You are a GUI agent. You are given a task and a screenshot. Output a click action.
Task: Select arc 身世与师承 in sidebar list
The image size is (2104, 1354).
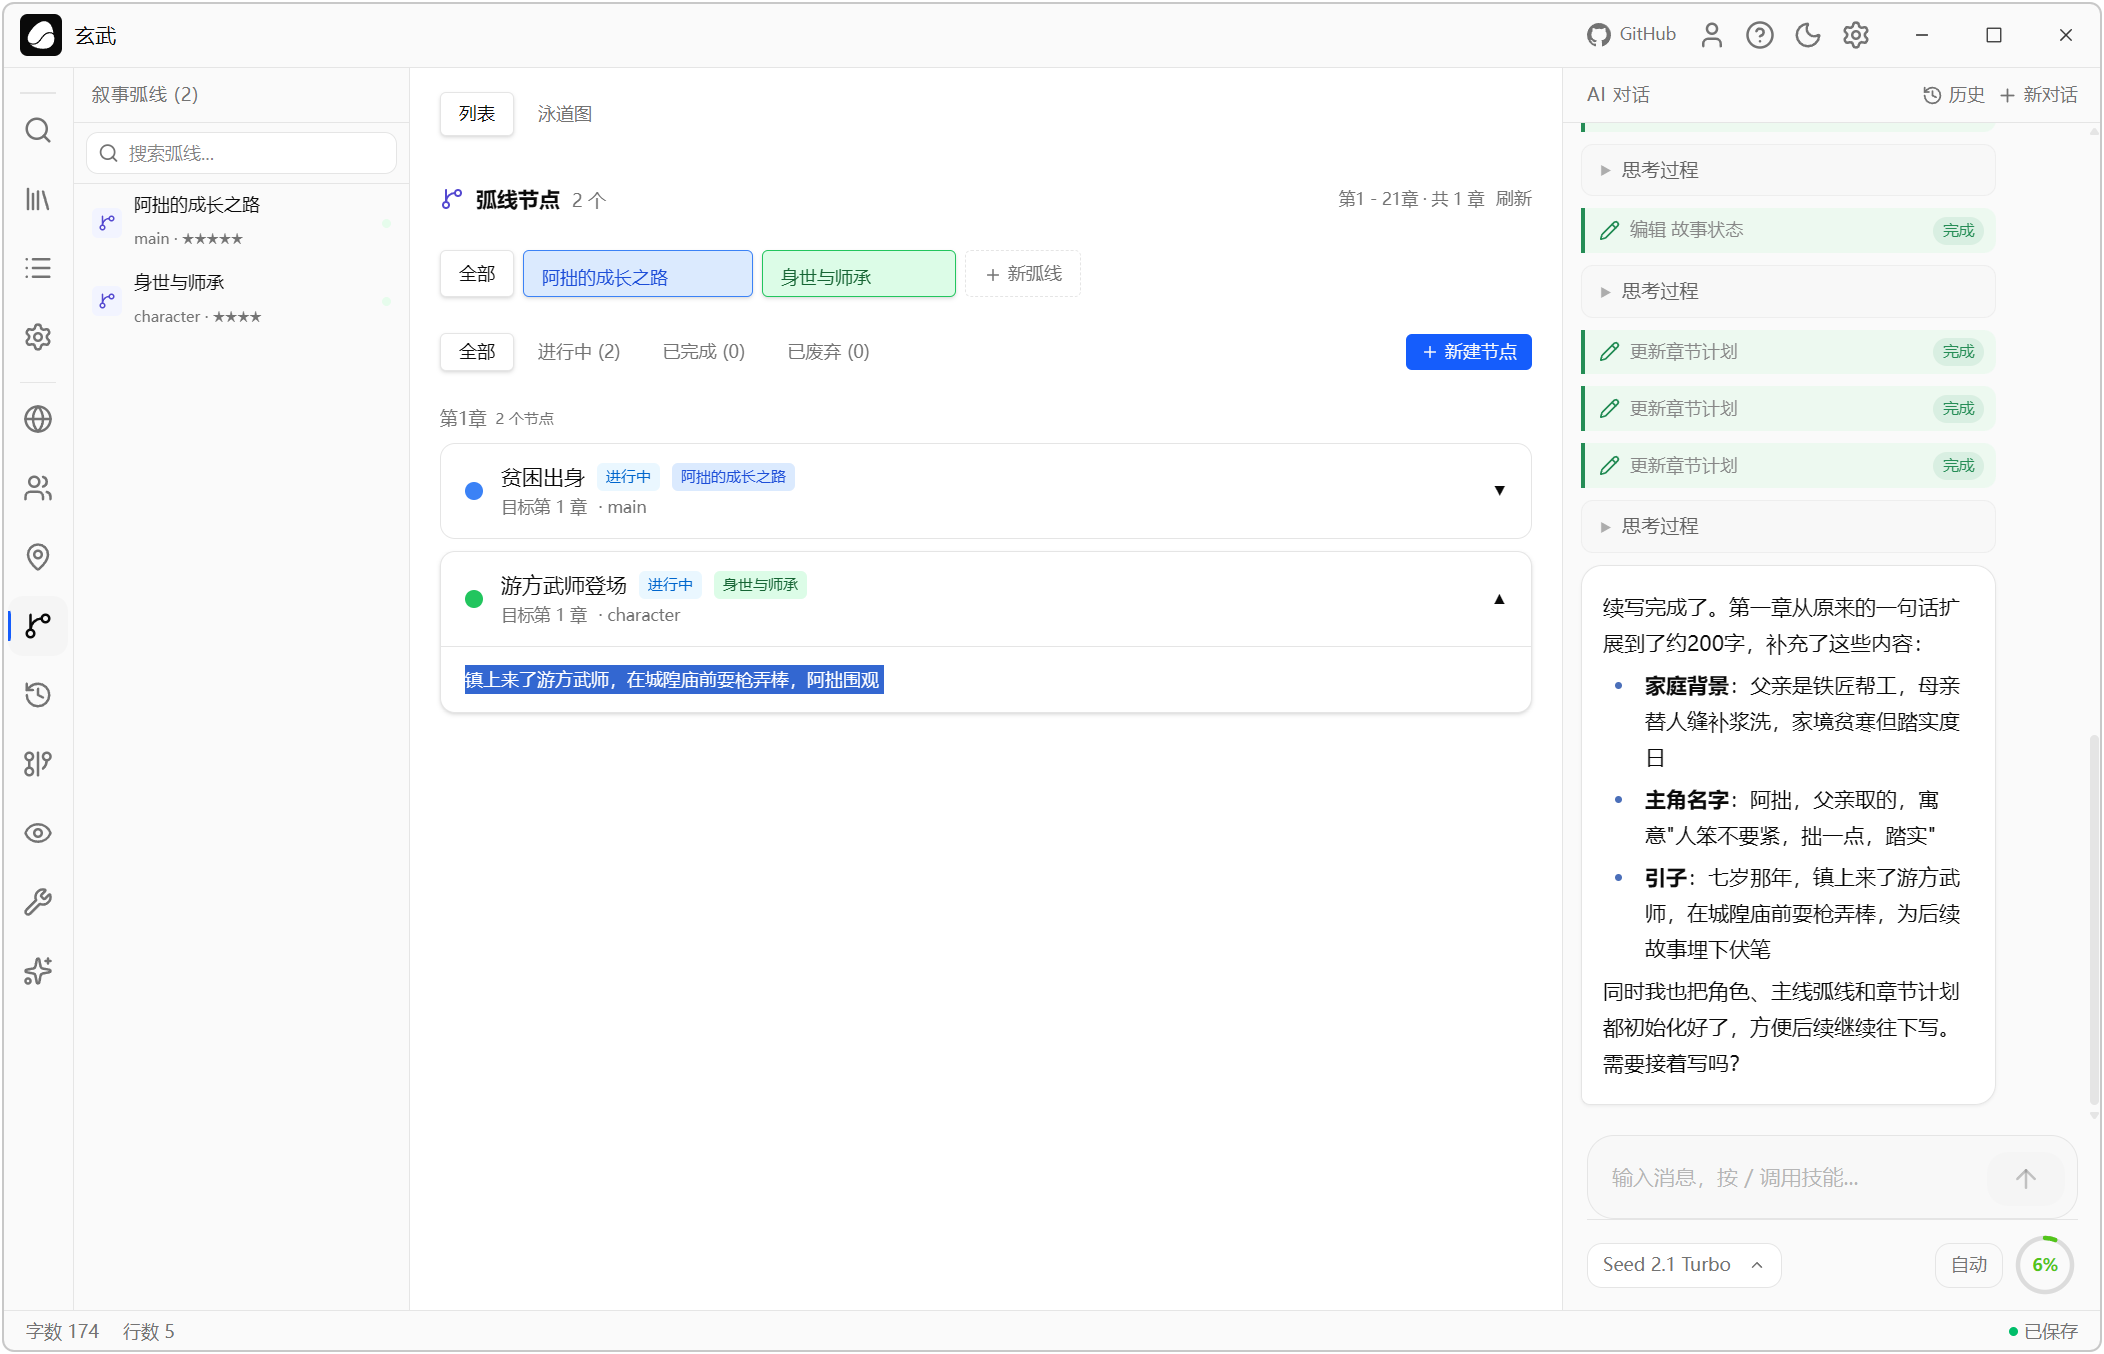click(x=242, y=299)
